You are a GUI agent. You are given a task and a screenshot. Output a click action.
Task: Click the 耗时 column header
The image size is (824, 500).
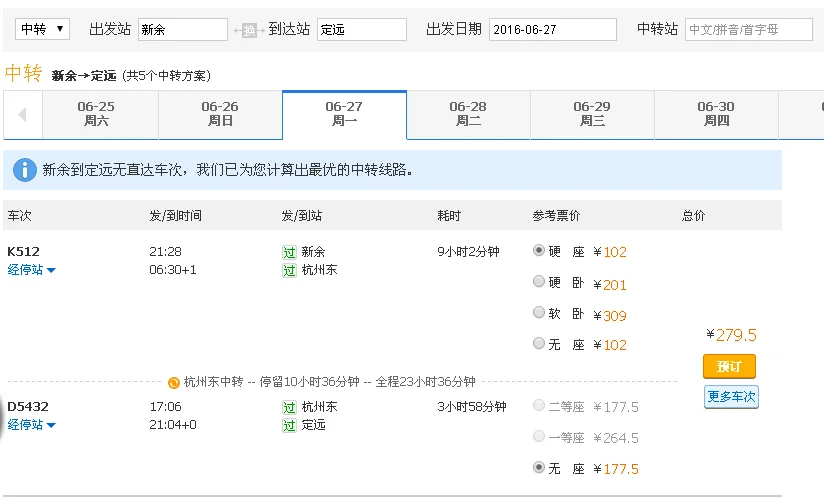pyautogui.click(x=449, y=216)
